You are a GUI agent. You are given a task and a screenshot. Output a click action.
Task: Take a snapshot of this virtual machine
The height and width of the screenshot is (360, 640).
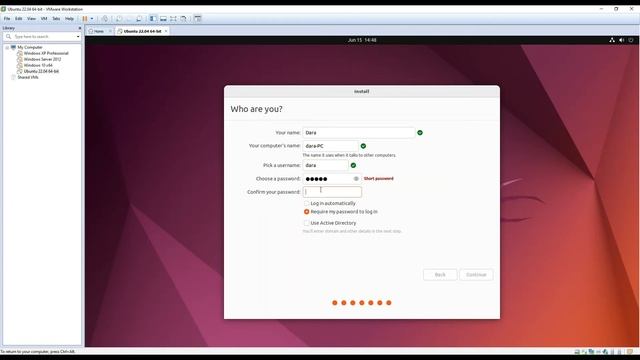pos(119,19)
